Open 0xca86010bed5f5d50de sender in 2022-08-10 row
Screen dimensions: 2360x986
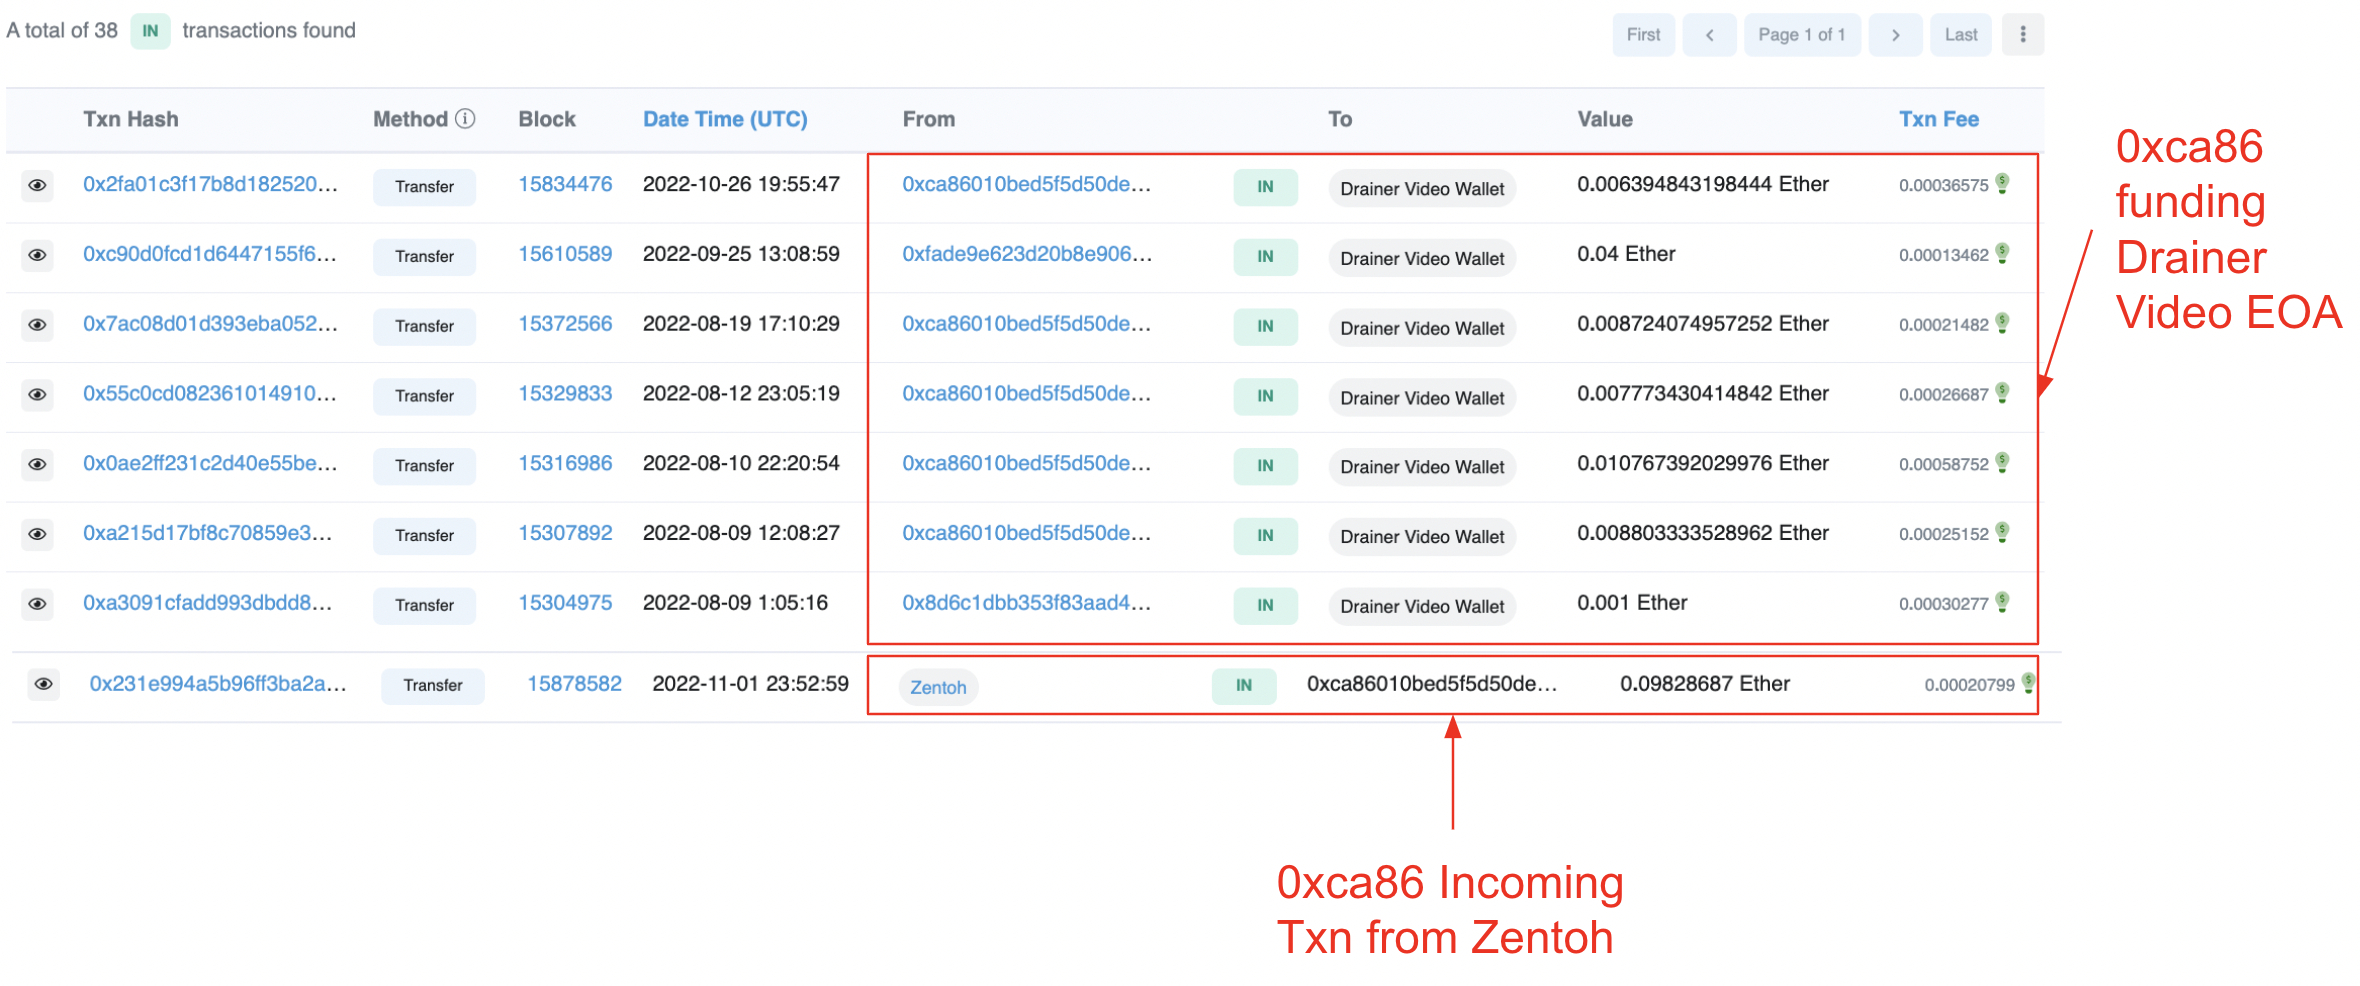click(x=1027, y=463)
